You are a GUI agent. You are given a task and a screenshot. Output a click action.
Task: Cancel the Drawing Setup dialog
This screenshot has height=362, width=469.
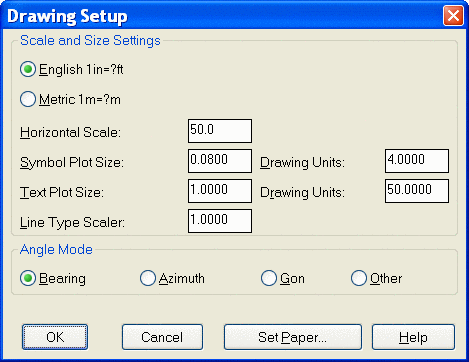tap(162, 337)
